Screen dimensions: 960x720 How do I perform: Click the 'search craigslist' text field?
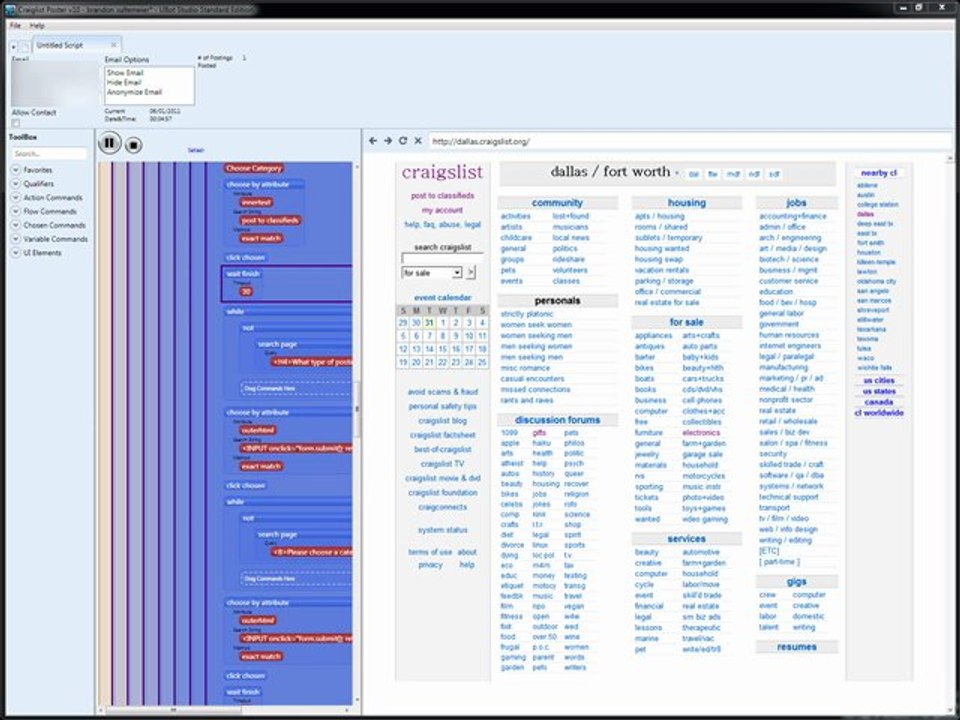(x=441, y=258)
